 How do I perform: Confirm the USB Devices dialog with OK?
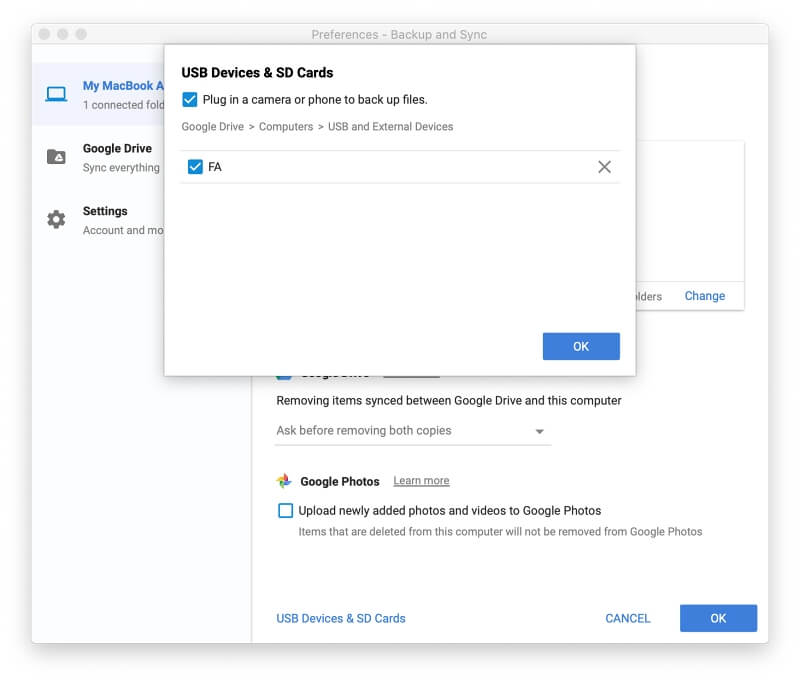tap(581, 346)
